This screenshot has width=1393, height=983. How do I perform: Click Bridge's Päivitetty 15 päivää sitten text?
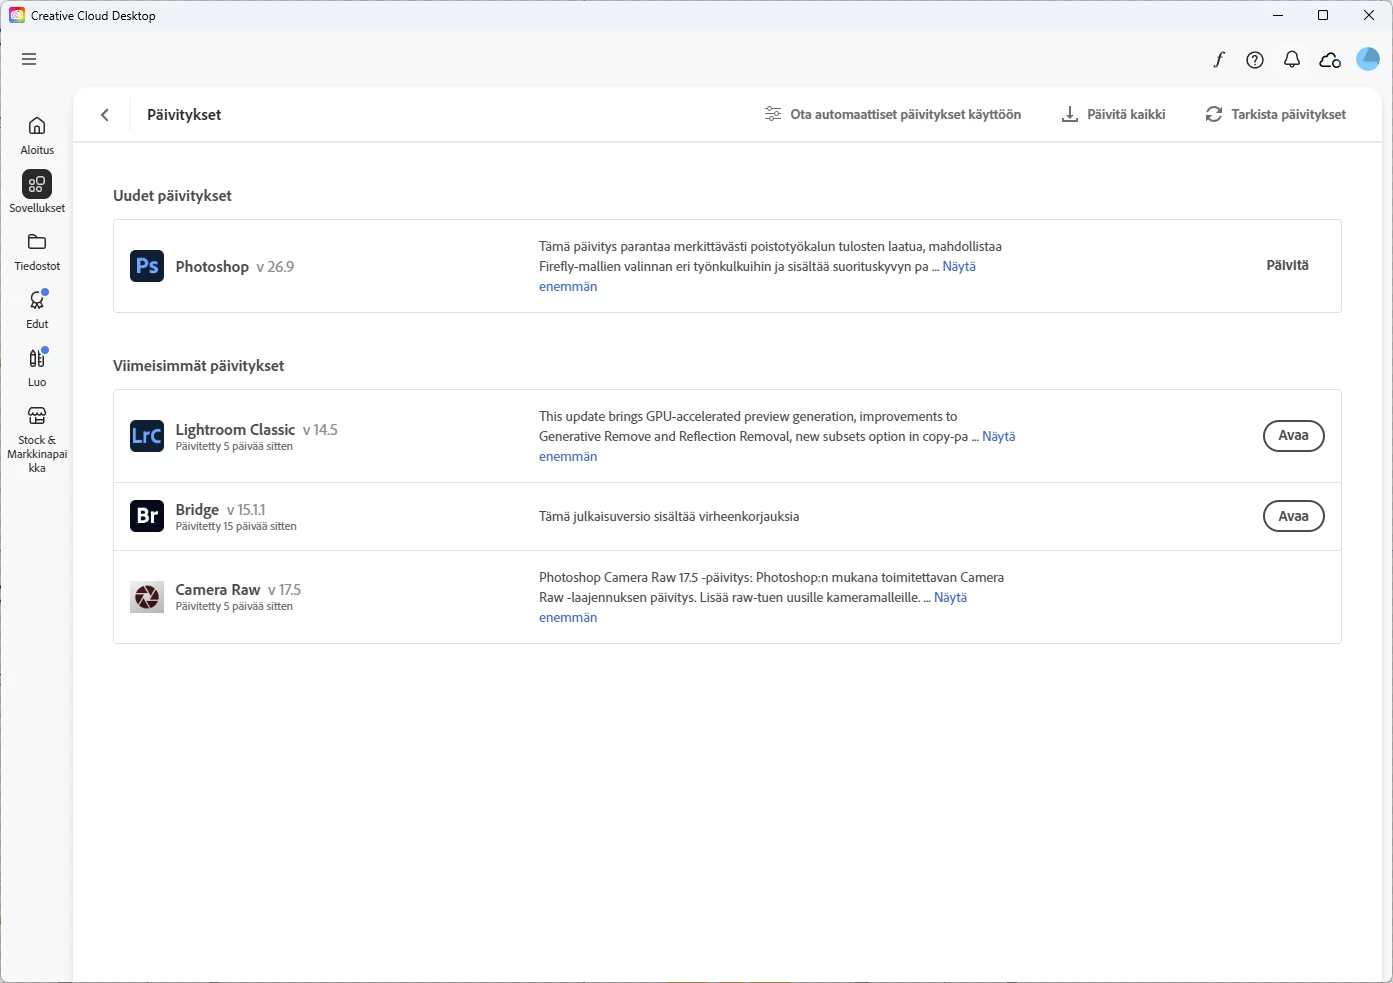point(236,526)
